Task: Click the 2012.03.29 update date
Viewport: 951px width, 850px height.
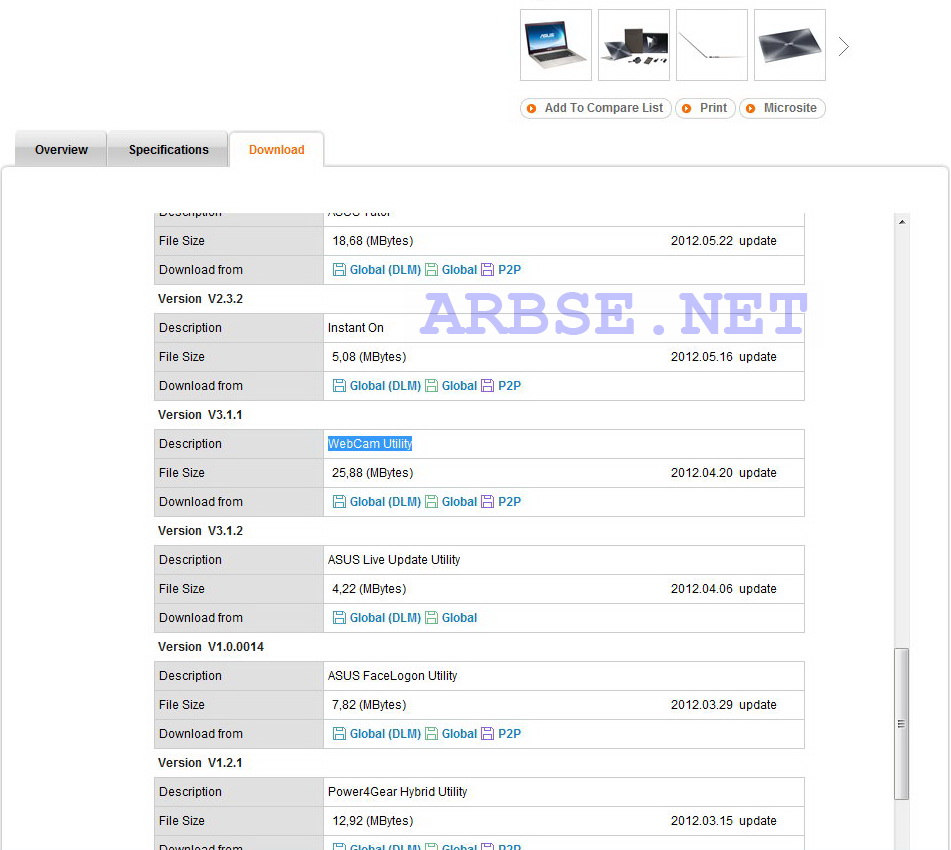Action: point(724,704)
